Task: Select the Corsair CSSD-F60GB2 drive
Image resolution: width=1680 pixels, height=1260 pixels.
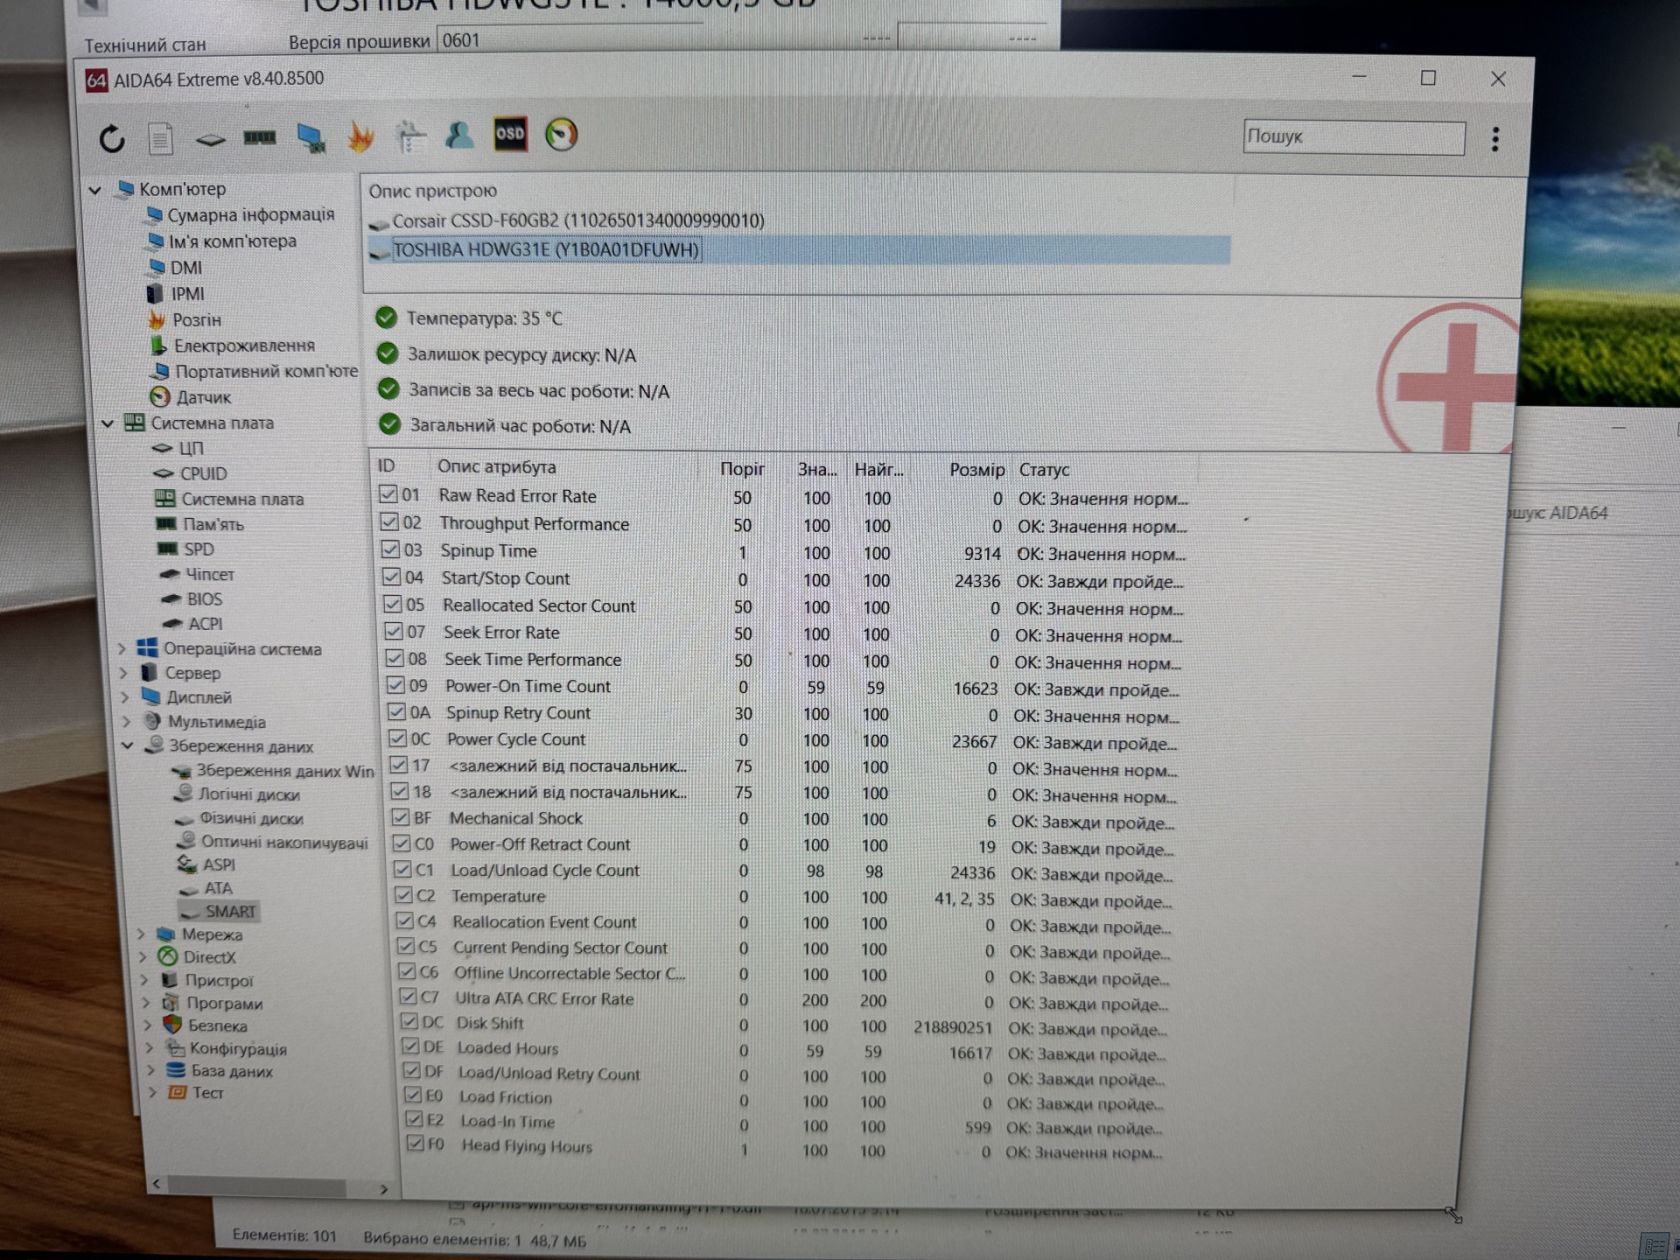Action: [566, 221]
